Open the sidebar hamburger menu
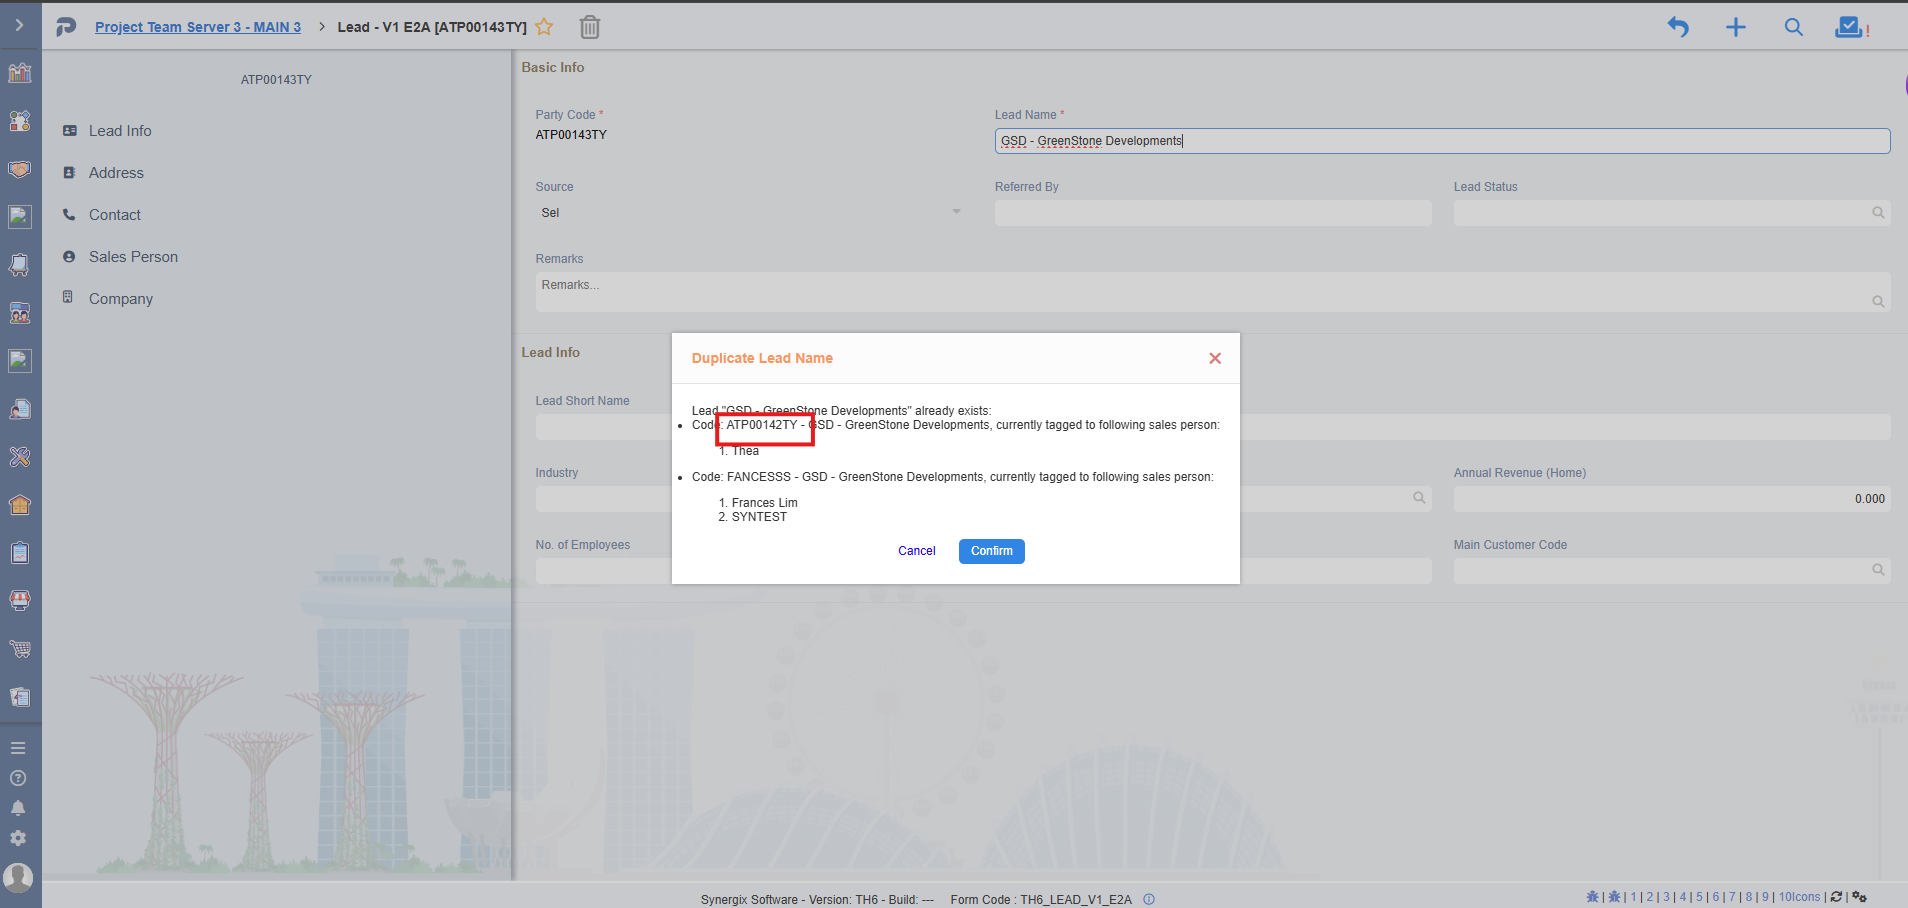This screenshot has width=1908, height=908. tap(18, 748)
